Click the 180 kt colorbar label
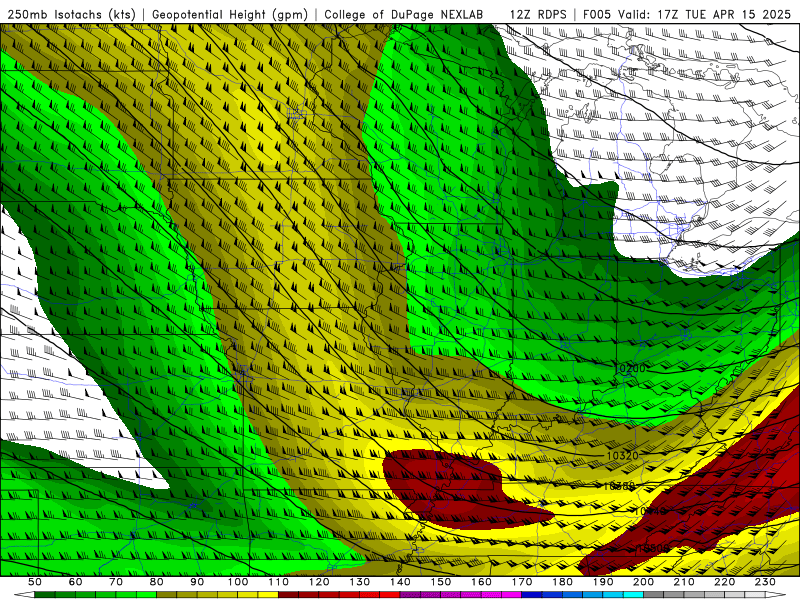The image size is (800, 600). pyautogui.click(x=562, y=582)
